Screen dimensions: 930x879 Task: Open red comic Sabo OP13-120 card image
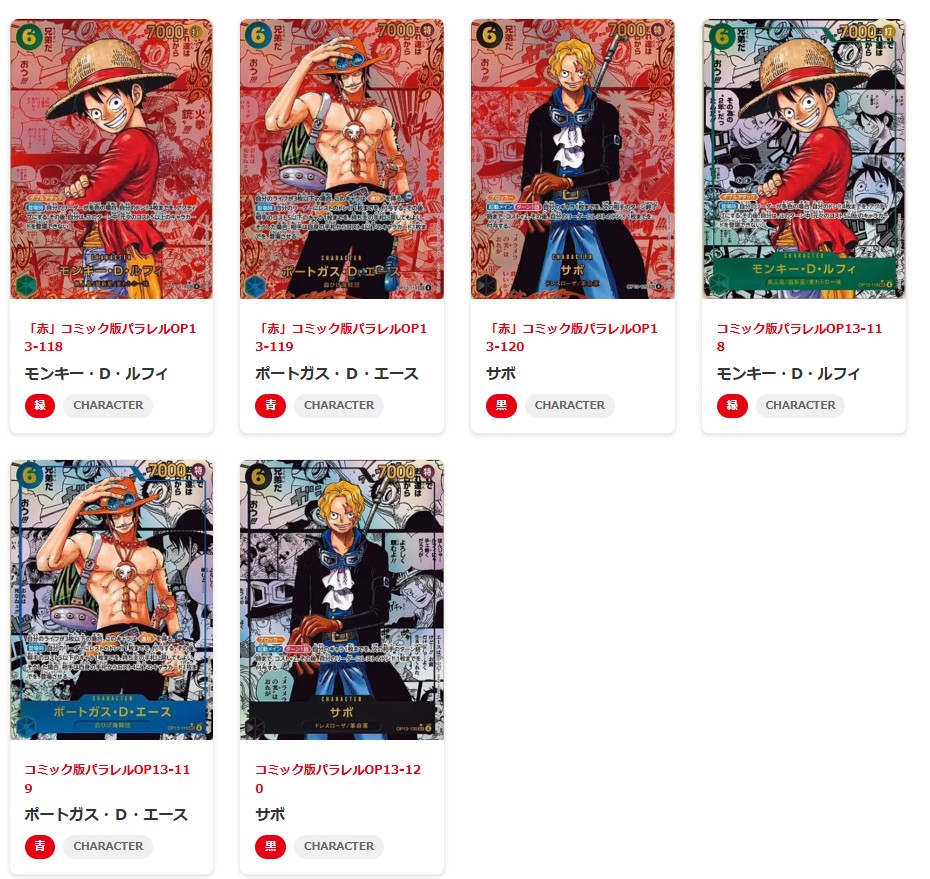click(572, 158)
